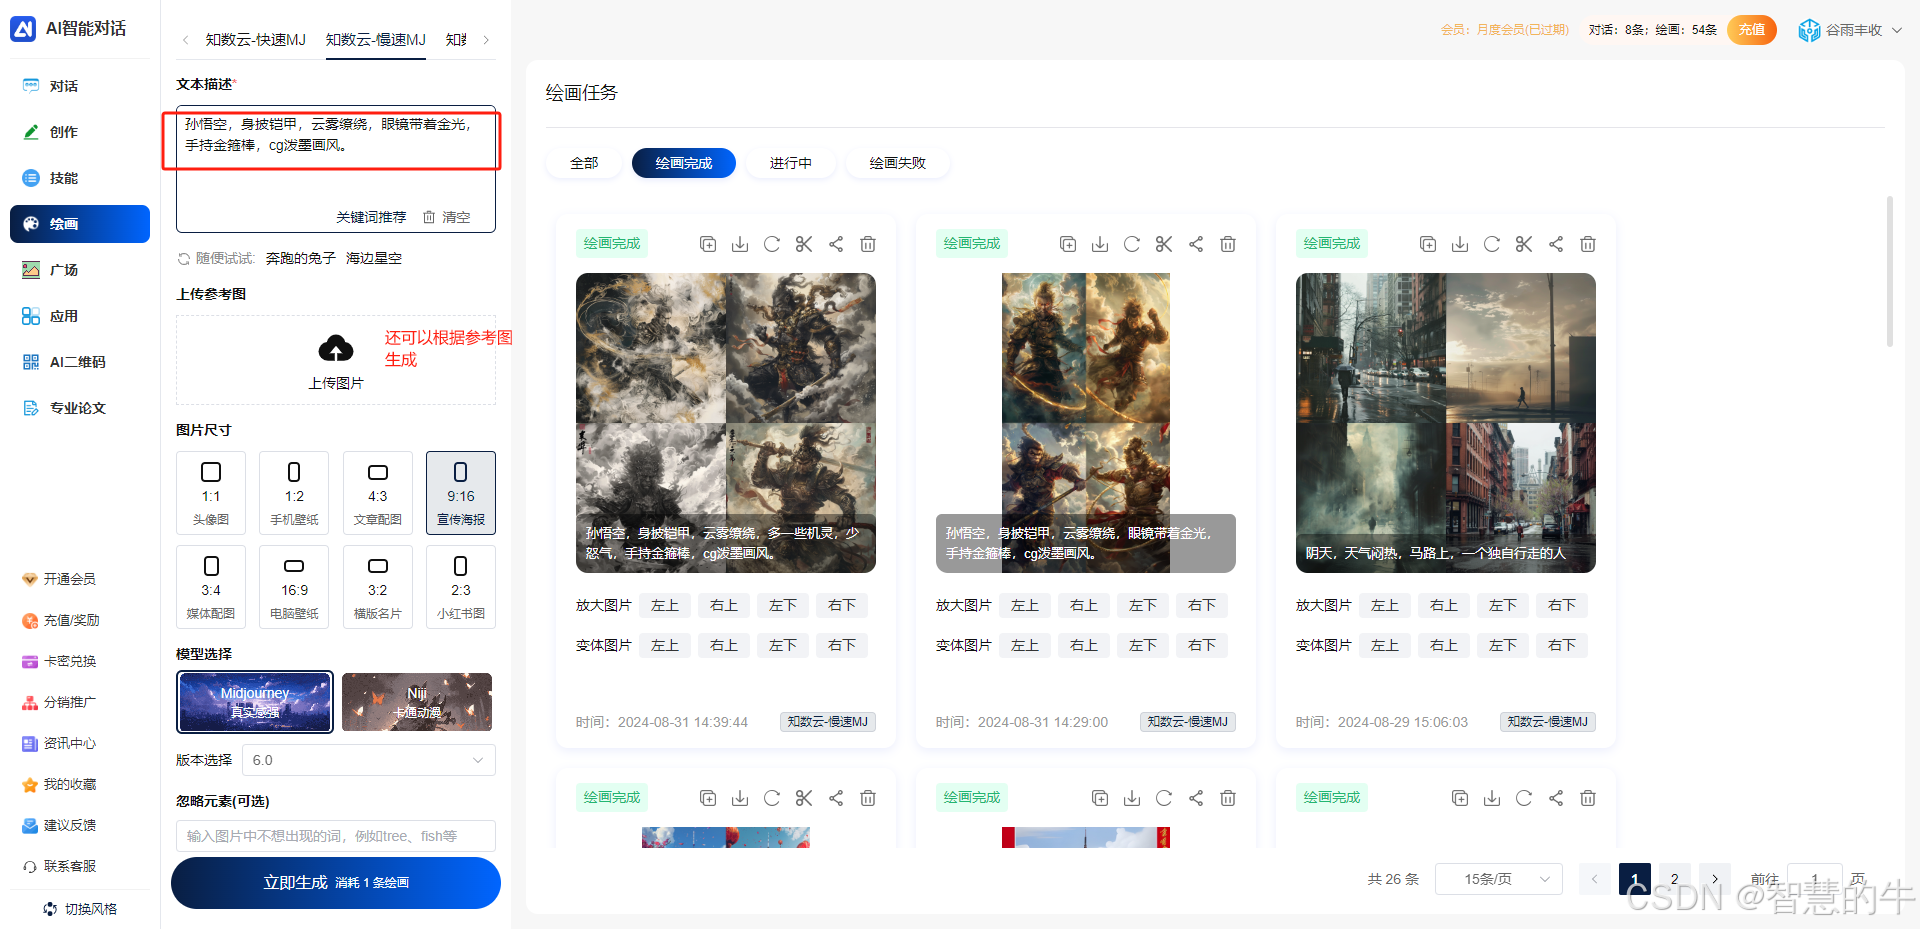Select 3:4 媒体配图 image size
Screen dimensions: 1920x929
coord(211,587)
